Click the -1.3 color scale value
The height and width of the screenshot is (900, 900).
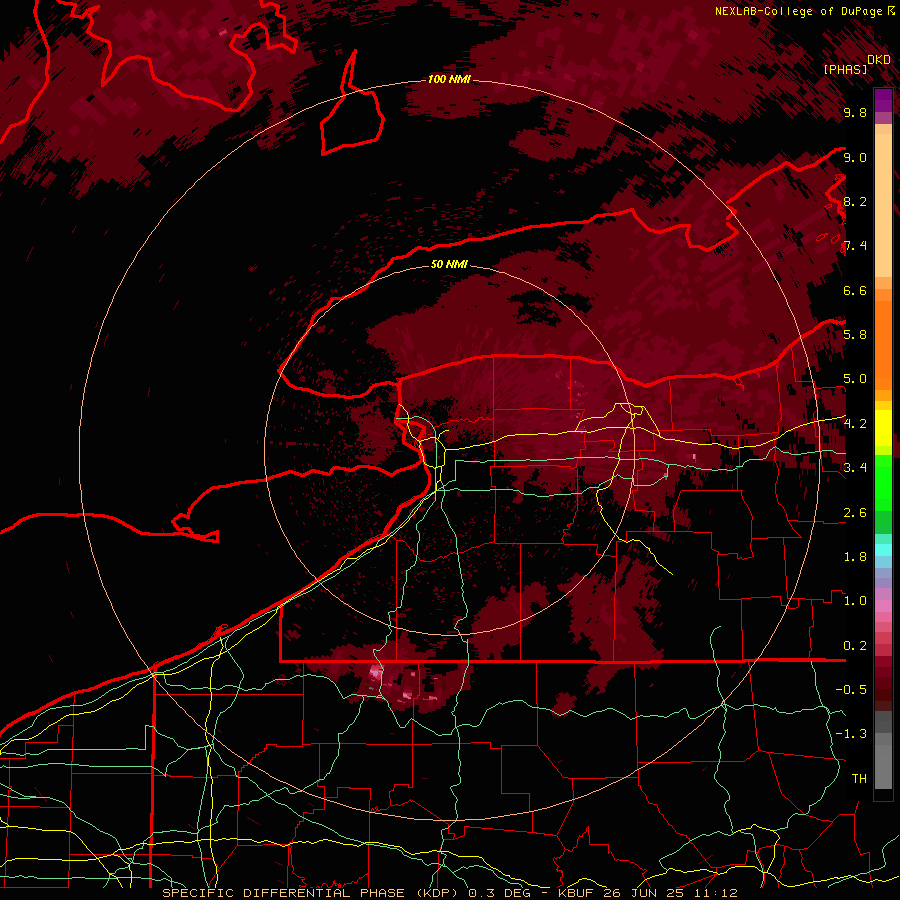click(x=852, y=734)
